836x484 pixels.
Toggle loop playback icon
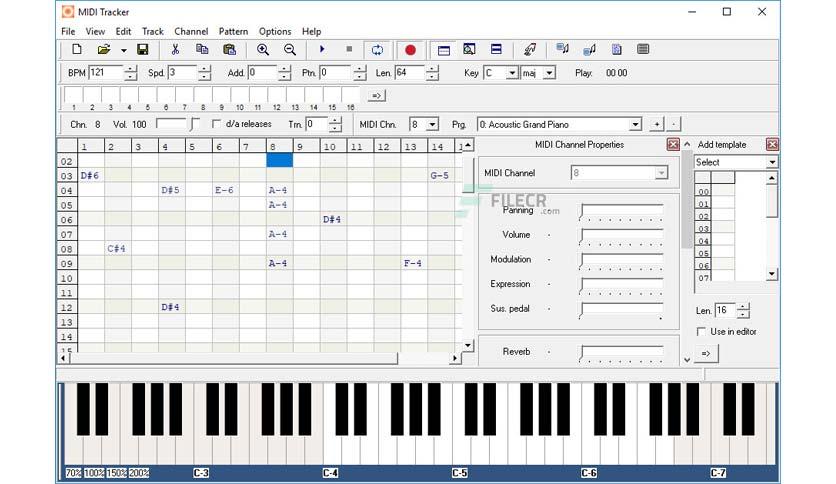point(377,50)
